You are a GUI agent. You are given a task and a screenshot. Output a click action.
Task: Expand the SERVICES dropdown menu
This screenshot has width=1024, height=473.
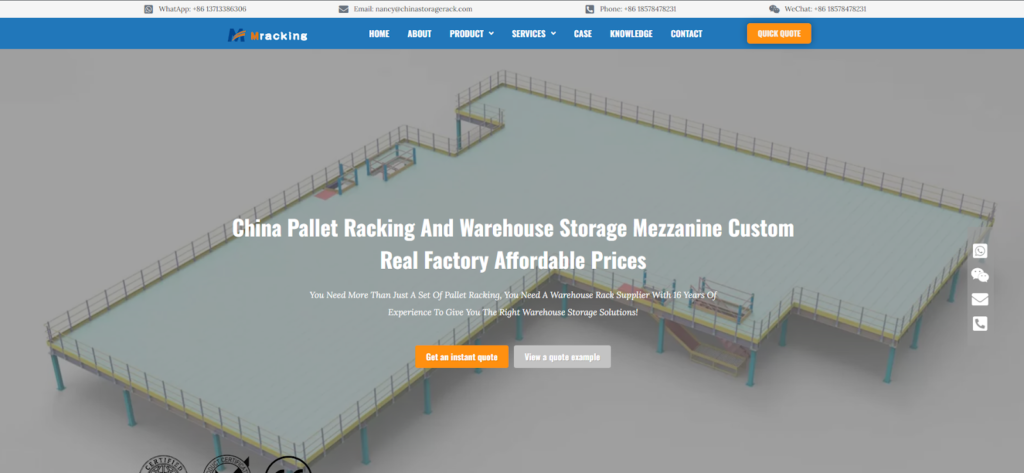533,34
